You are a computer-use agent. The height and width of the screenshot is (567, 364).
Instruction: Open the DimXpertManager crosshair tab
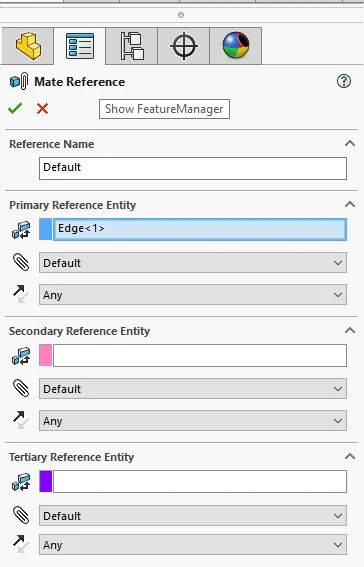[184, 46]
